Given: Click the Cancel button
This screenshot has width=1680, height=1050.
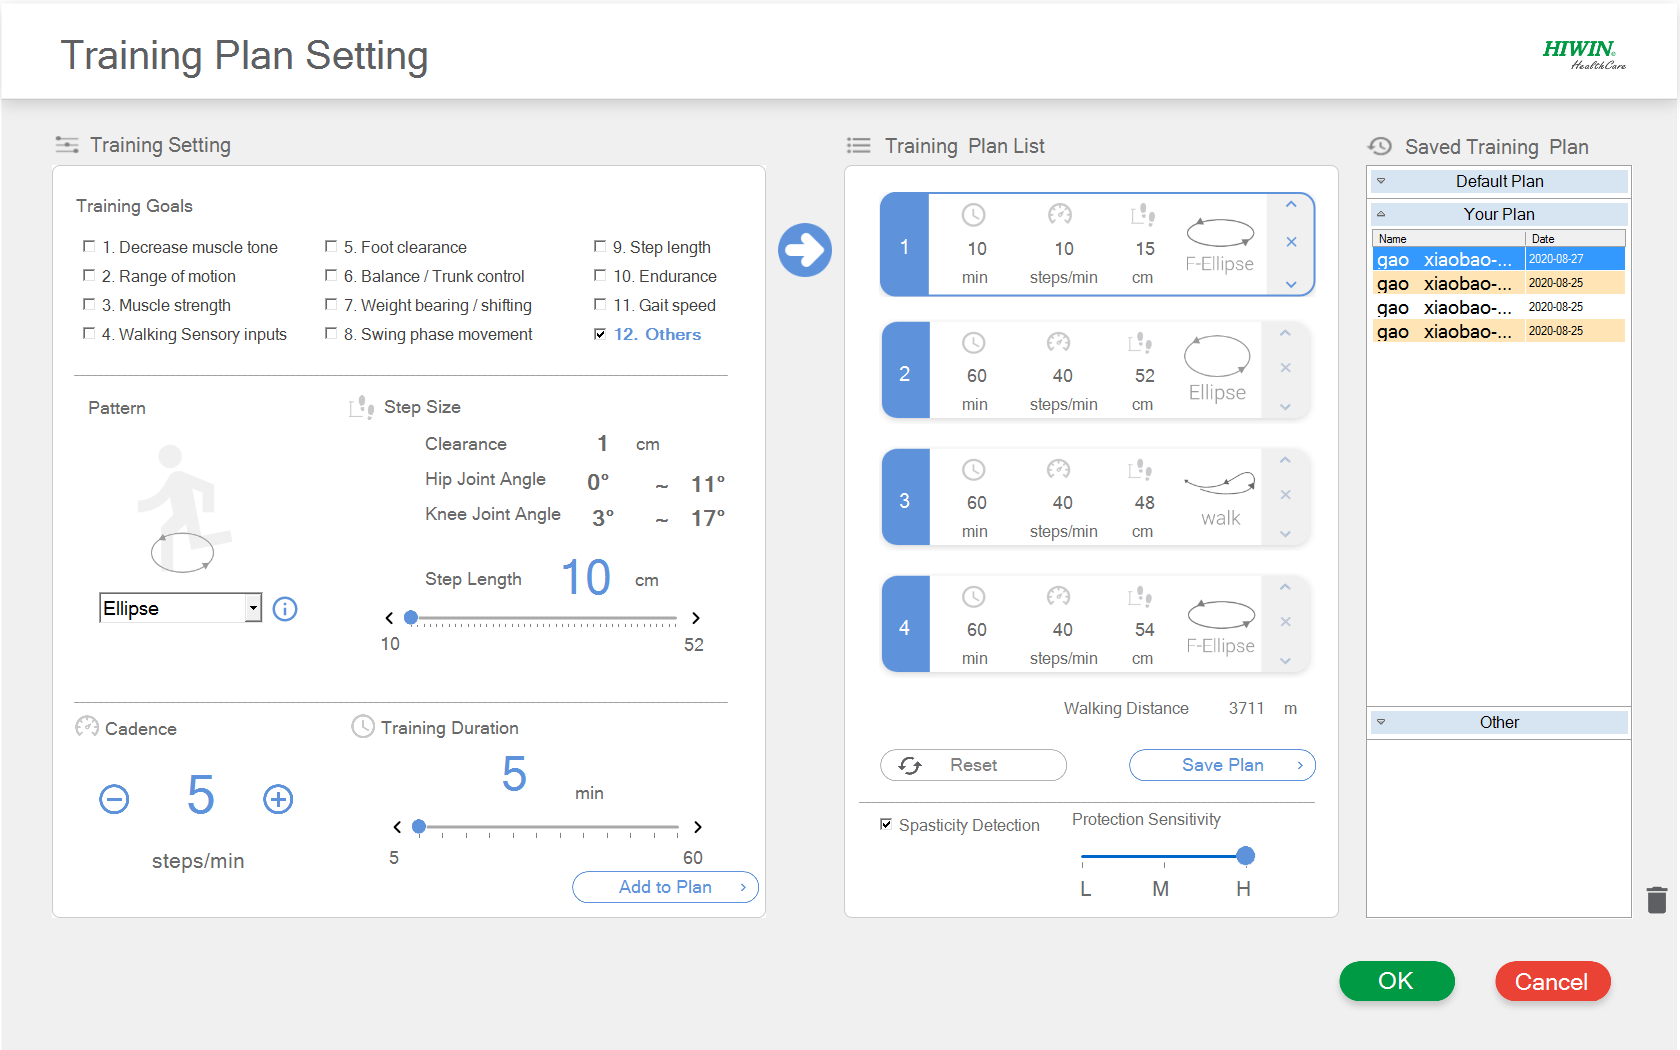Looking at the screenshot, I should 1552,981.
